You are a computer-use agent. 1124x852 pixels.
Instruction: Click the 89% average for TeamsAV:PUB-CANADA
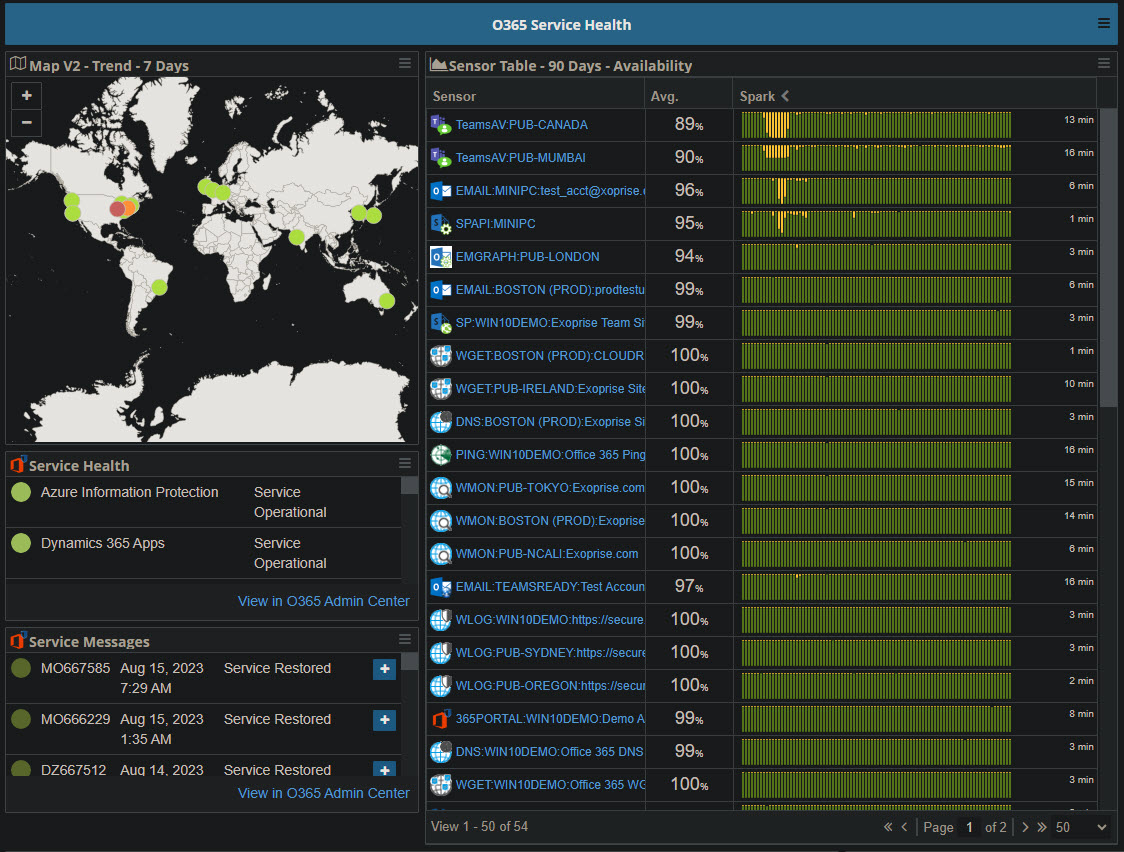(x=689, y=125)
